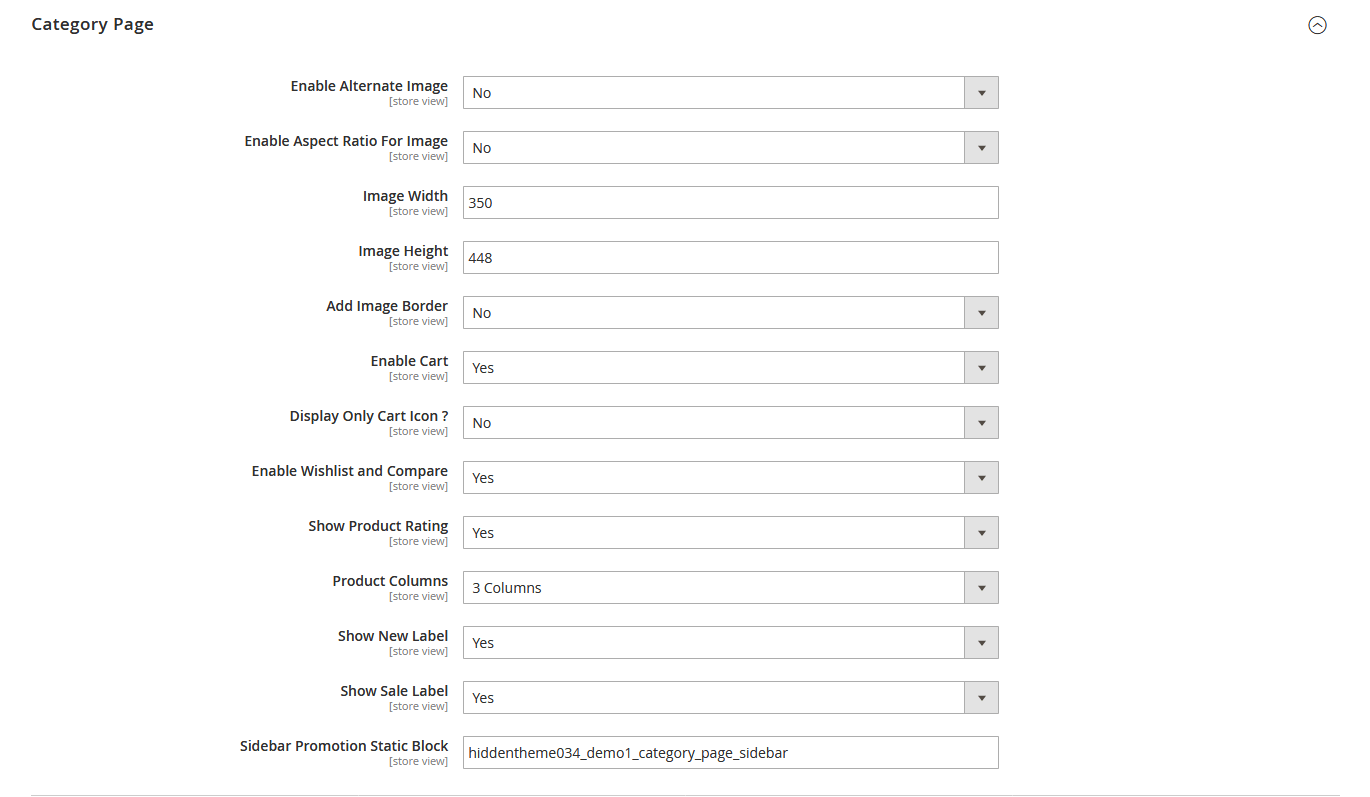Image resolution: width=1370 pixels, height=797 pixels.
Task: Collapse the Category Page section via chevron icon
Action: pos(1317,26)
